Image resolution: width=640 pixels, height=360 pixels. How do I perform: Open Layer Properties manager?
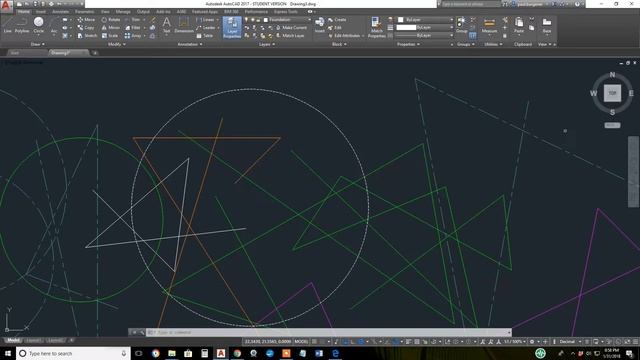(x=232, y=28)
